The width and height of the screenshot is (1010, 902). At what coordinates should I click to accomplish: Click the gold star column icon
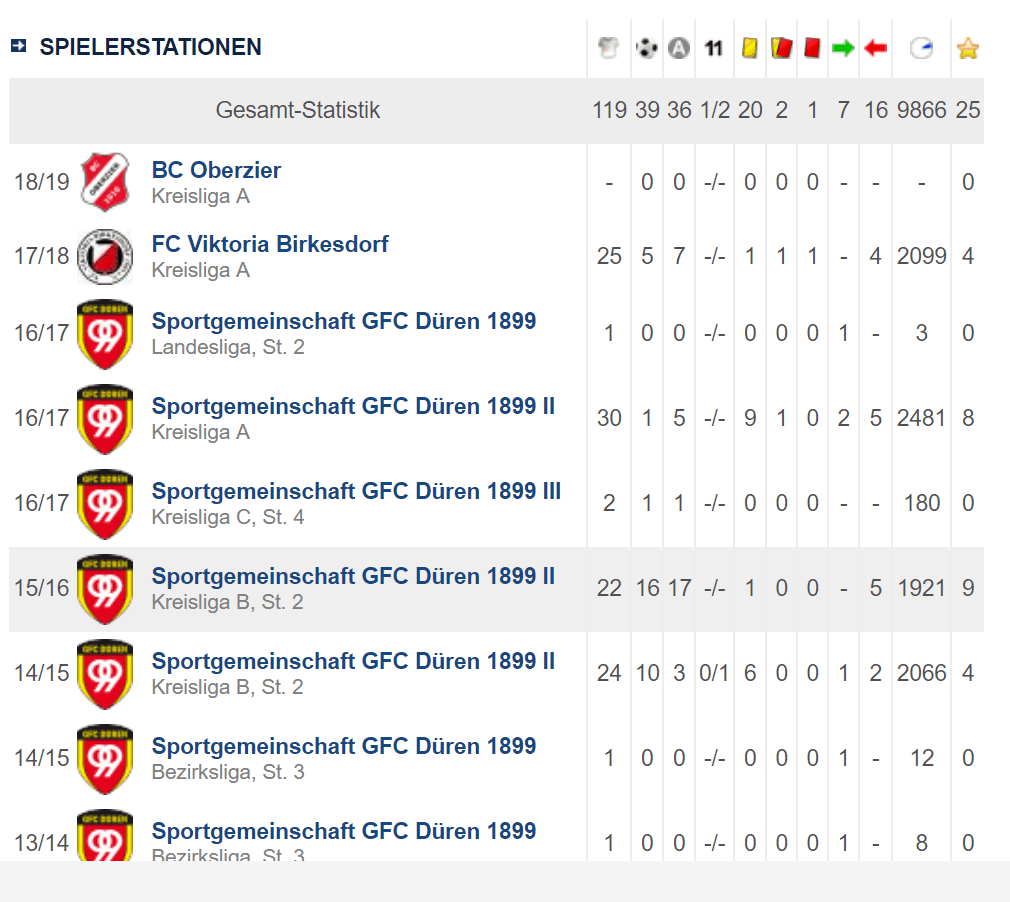967,48
